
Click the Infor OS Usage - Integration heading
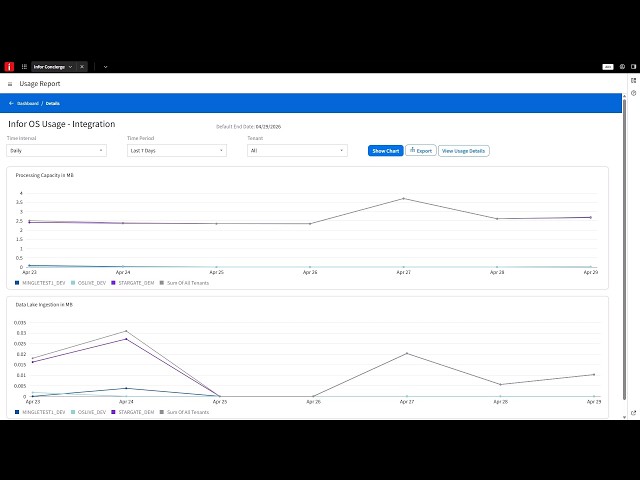tap(62, 124)
